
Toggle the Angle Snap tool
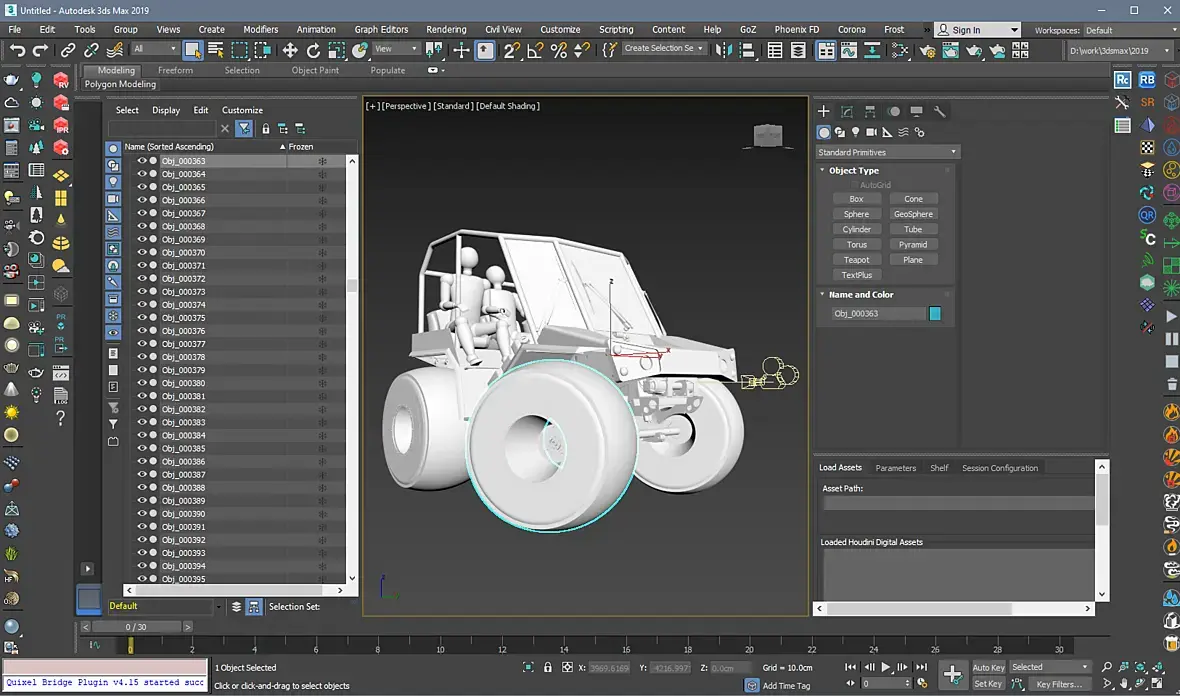(x=535, y=50)
